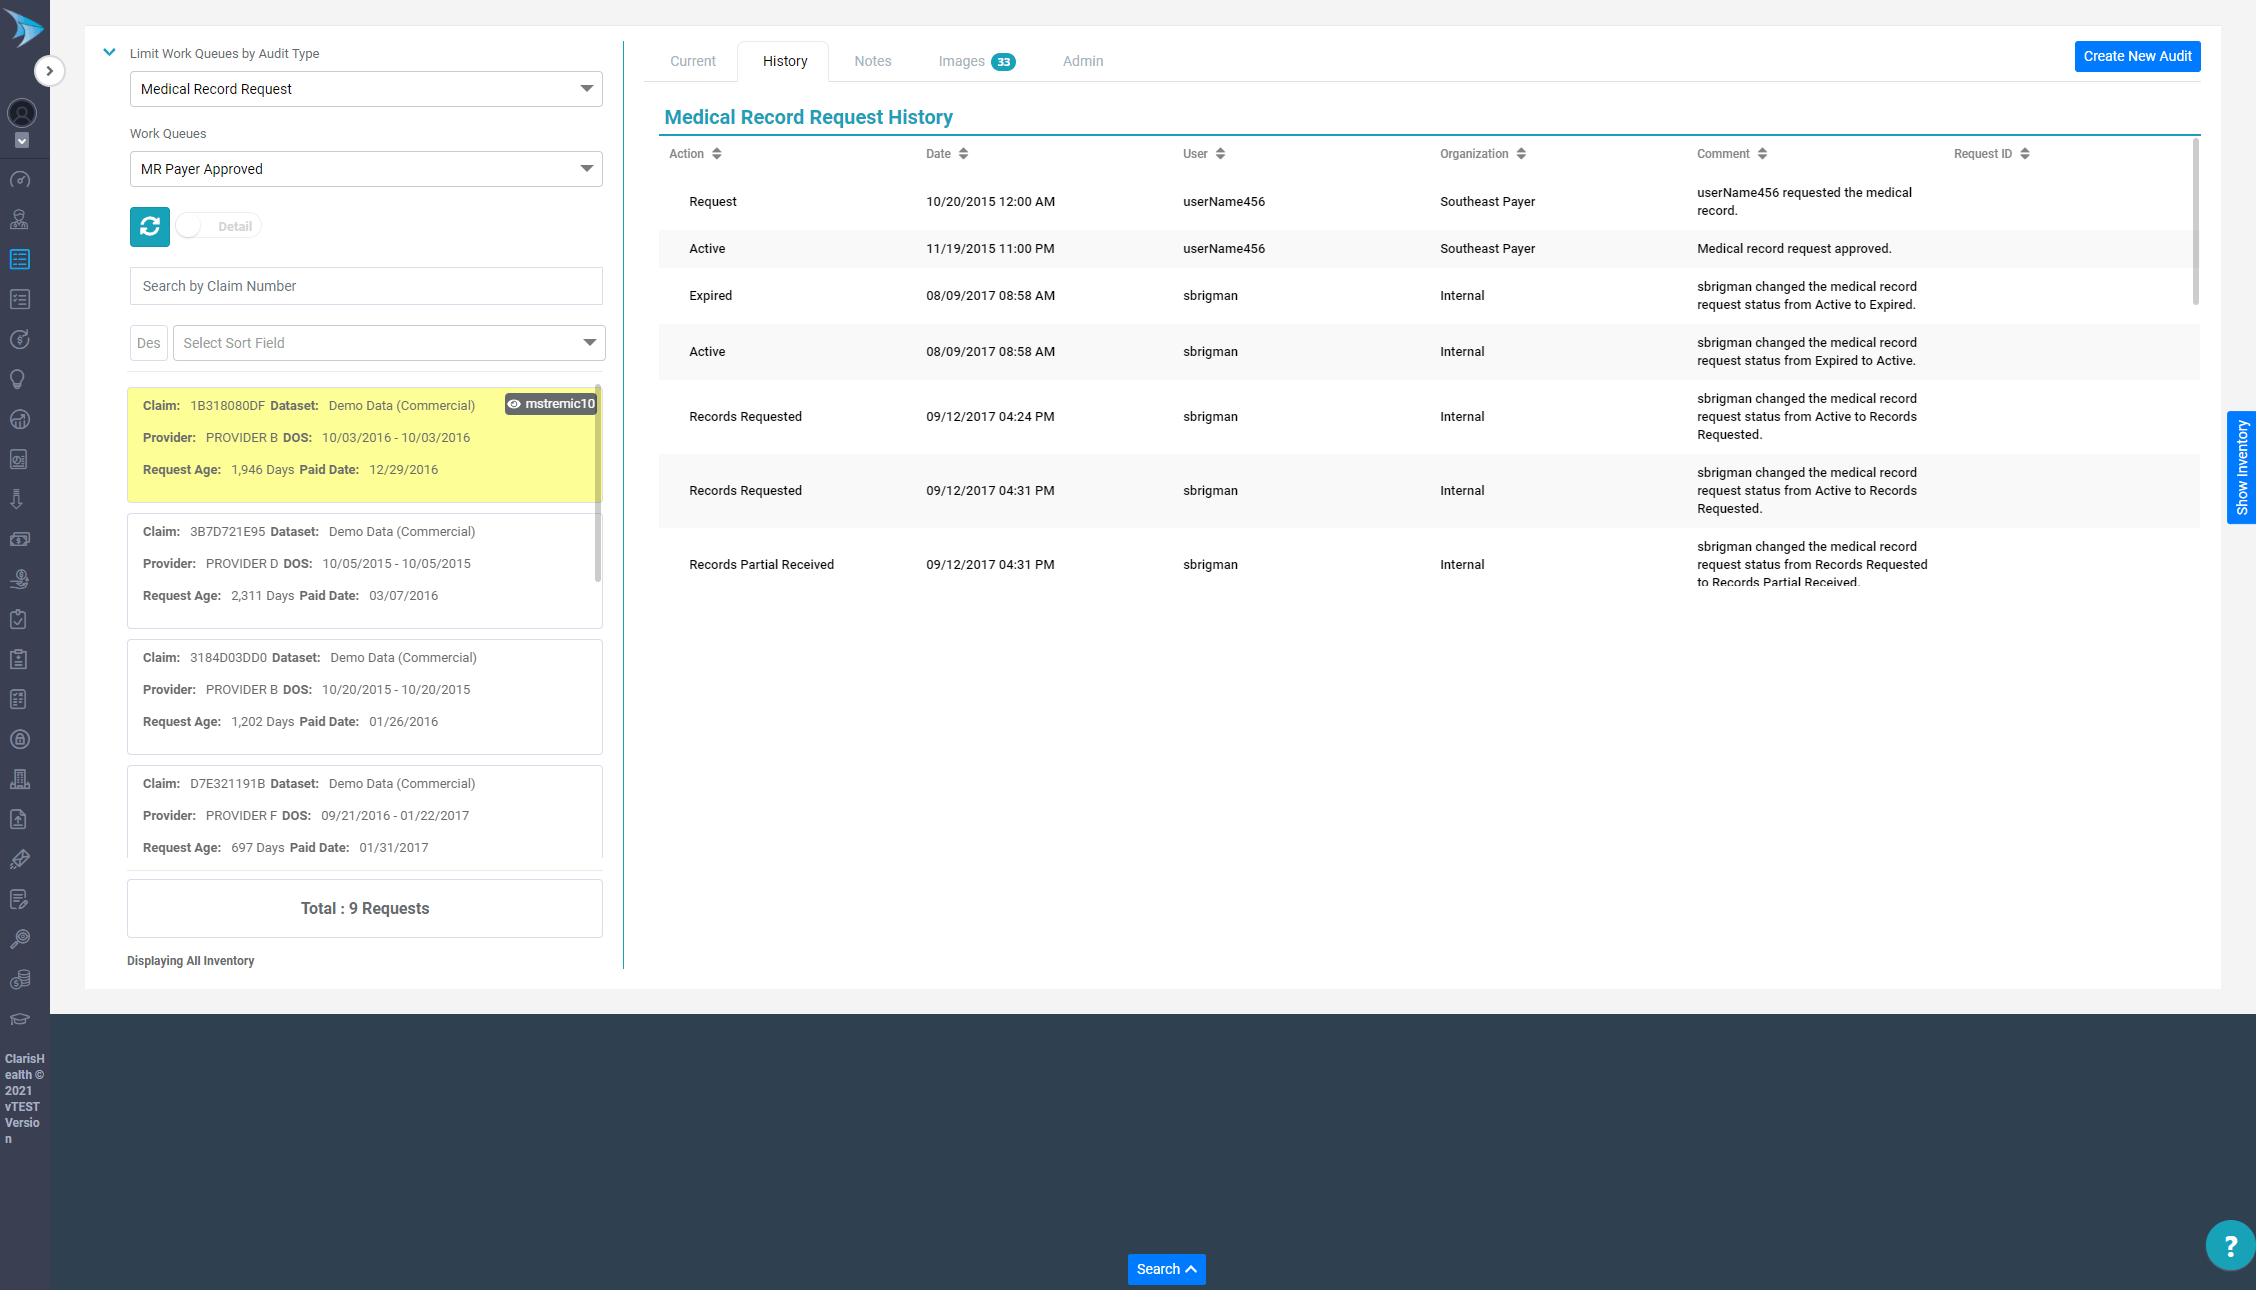Click the Show Inventory side tab
This screenshot has width=2256, height=1290.
coord(2242,467)
